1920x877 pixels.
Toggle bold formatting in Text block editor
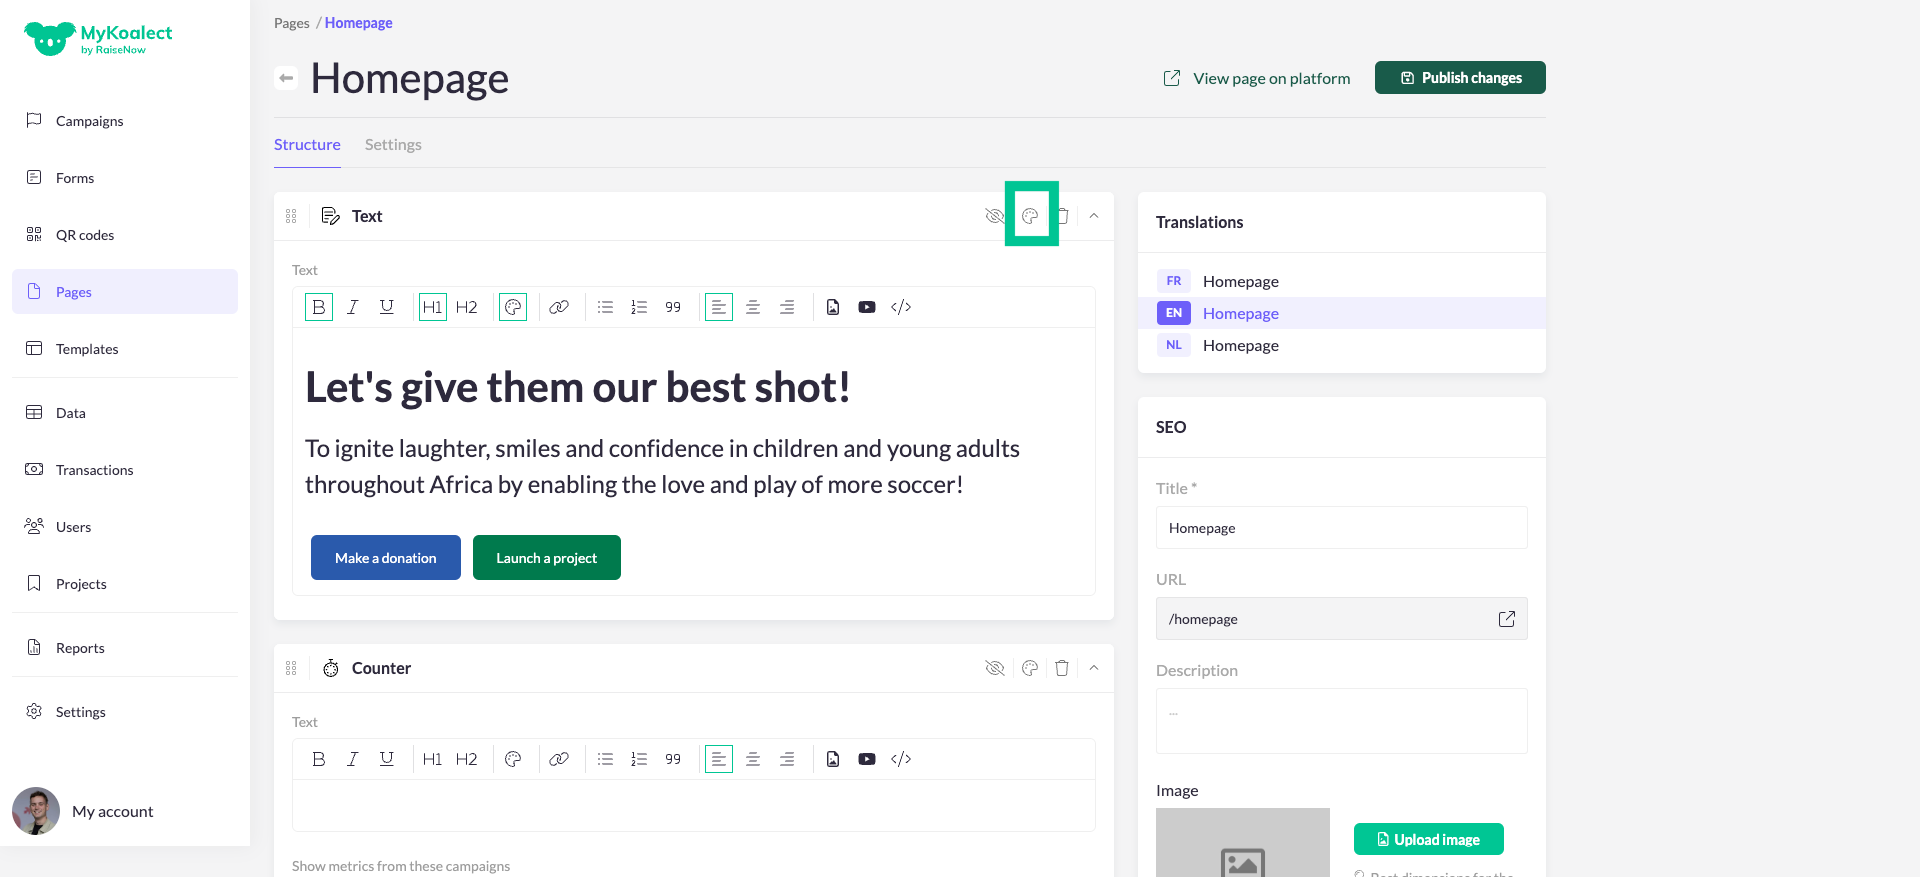319,307
